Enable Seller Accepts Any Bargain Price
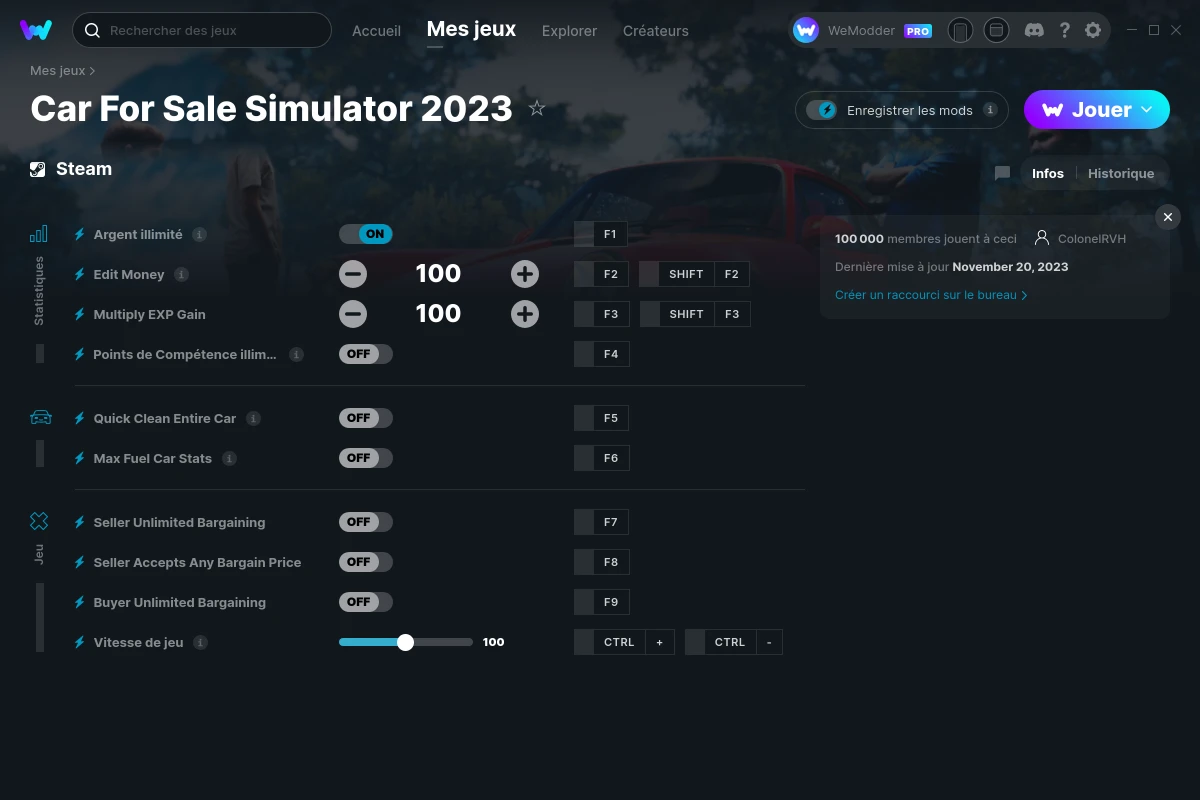Screen dimensions: 1200x800 coord(366,562)
